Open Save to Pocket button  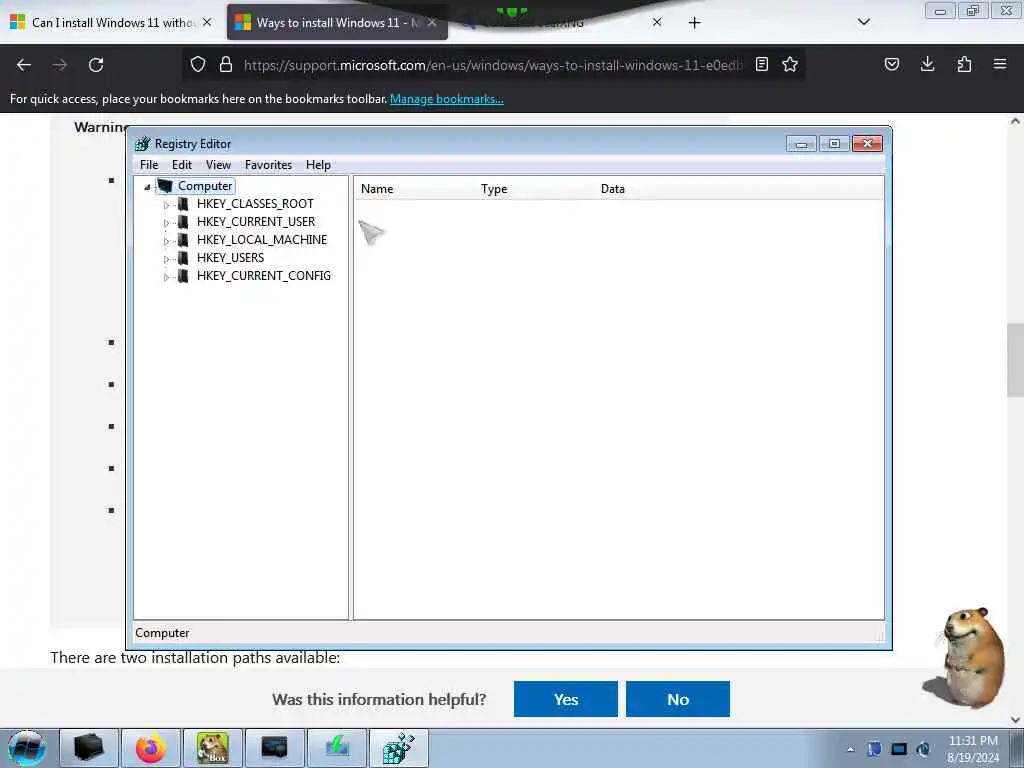click(892, 64)
